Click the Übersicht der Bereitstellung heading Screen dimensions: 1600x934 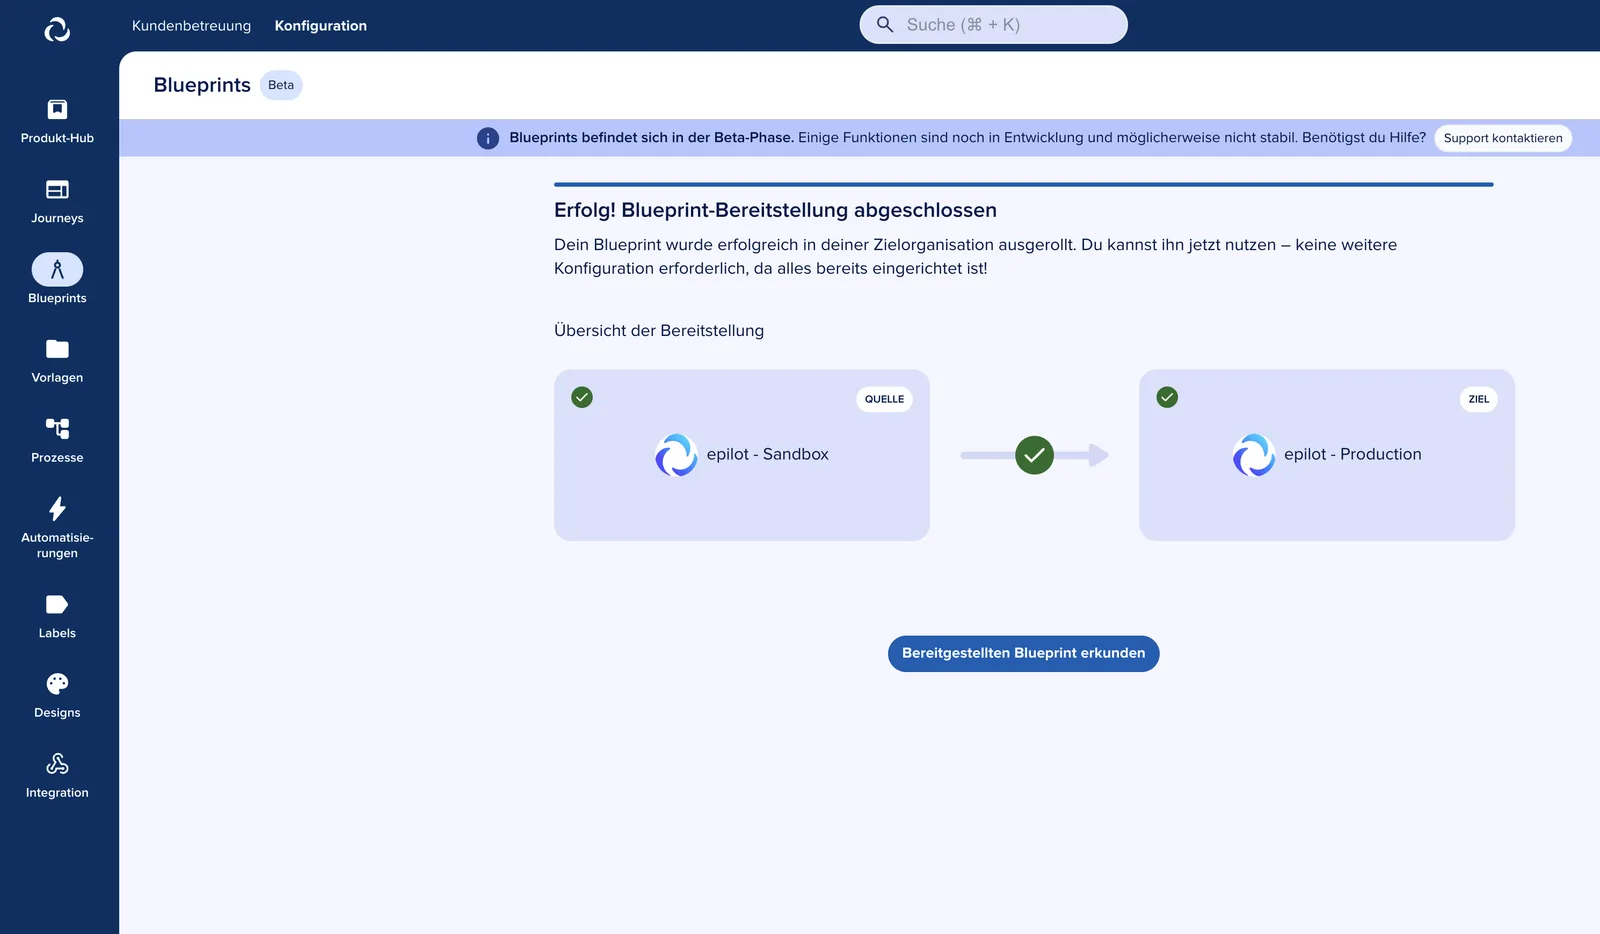pyautogui.click(x=659, y=331)
